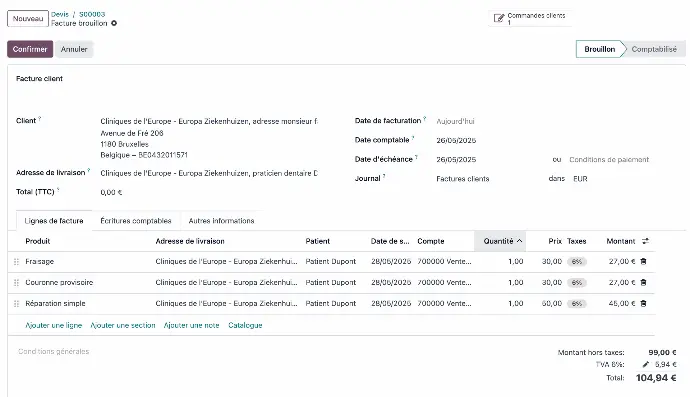The width and height of the screenshot is (690, 397).
Task: Sort by the Prix column header
Action: click(555, 241)
